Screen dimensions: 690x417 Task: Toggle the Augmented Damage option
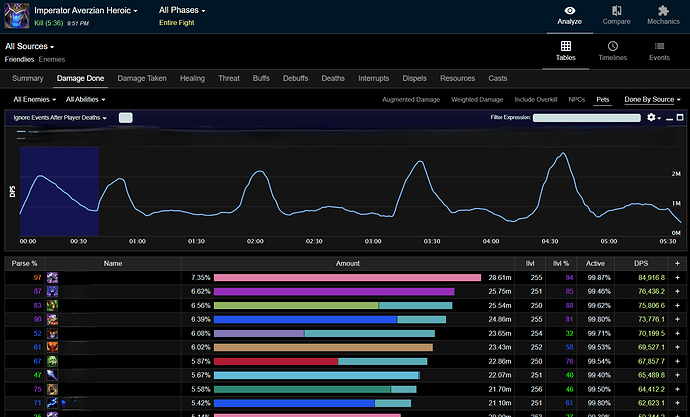click(x=411, y=100)
